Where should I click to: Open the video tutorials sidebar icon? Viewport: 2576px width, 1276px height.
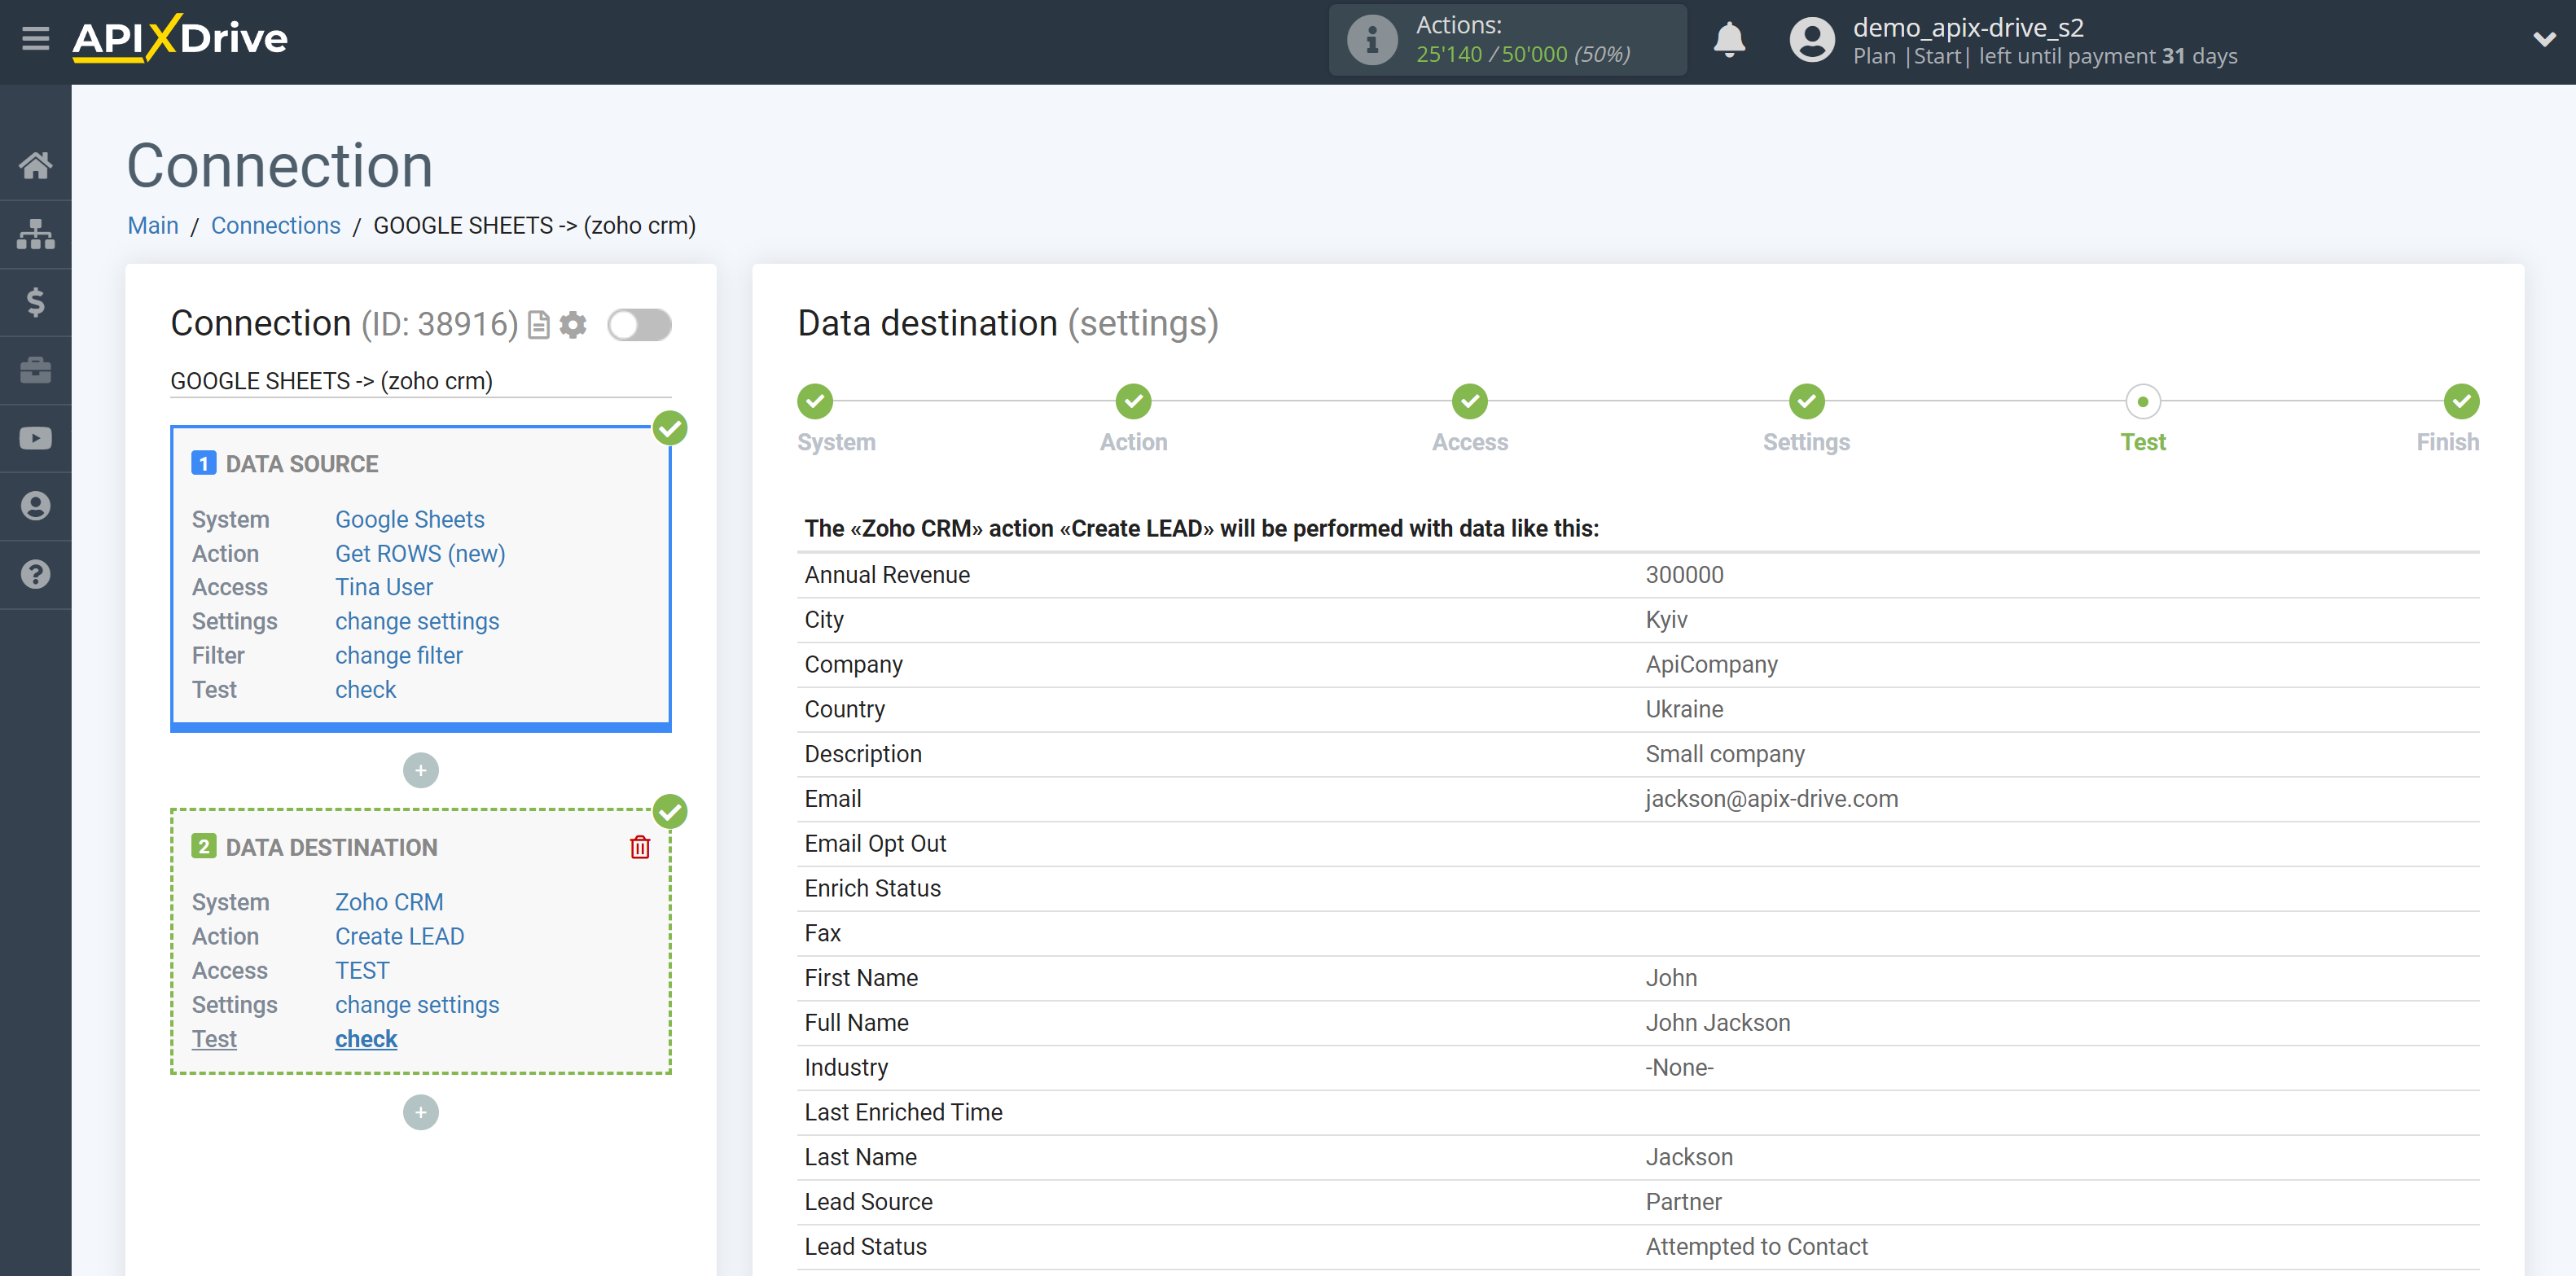click(35, 438)
